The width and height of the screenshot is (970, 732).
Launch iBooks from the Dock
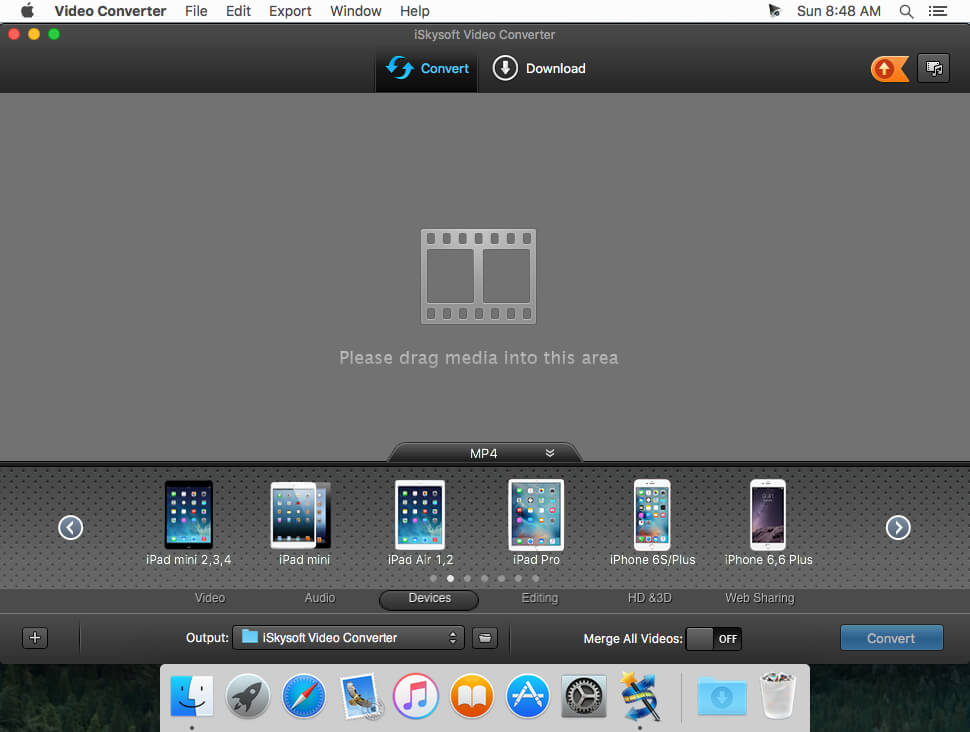pos(471,696)
